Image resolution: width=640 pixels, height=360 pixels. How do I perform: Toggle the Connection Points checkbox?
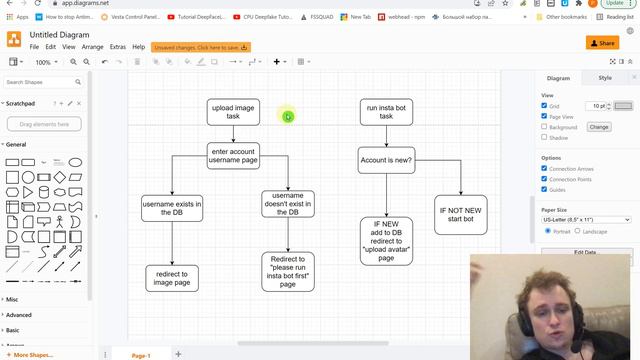coord(544,179)
